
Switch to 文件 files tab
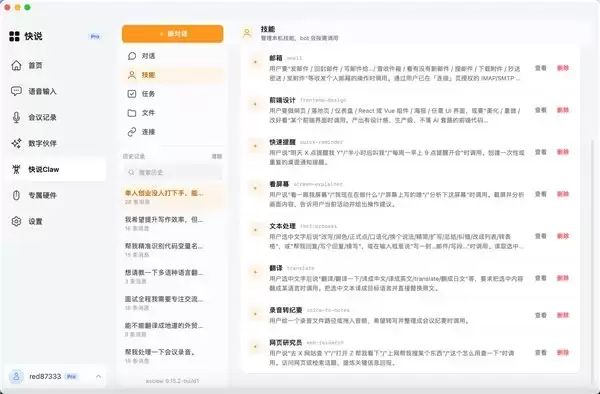point(173,113)
